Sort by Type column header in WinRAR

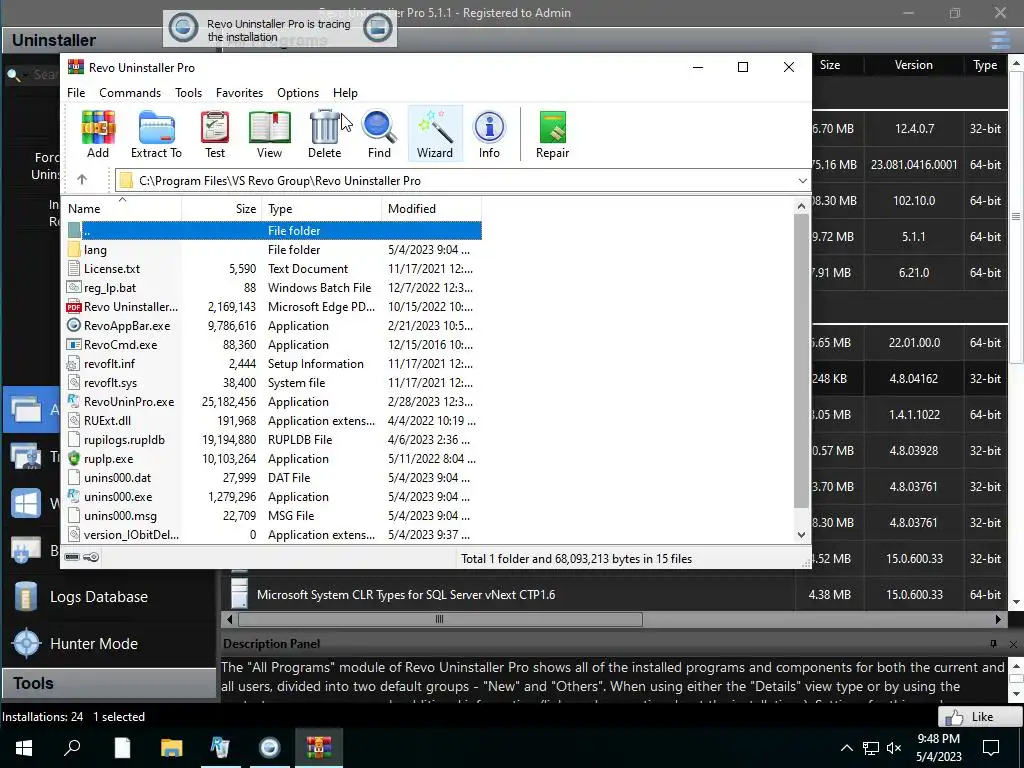[321, 208]
